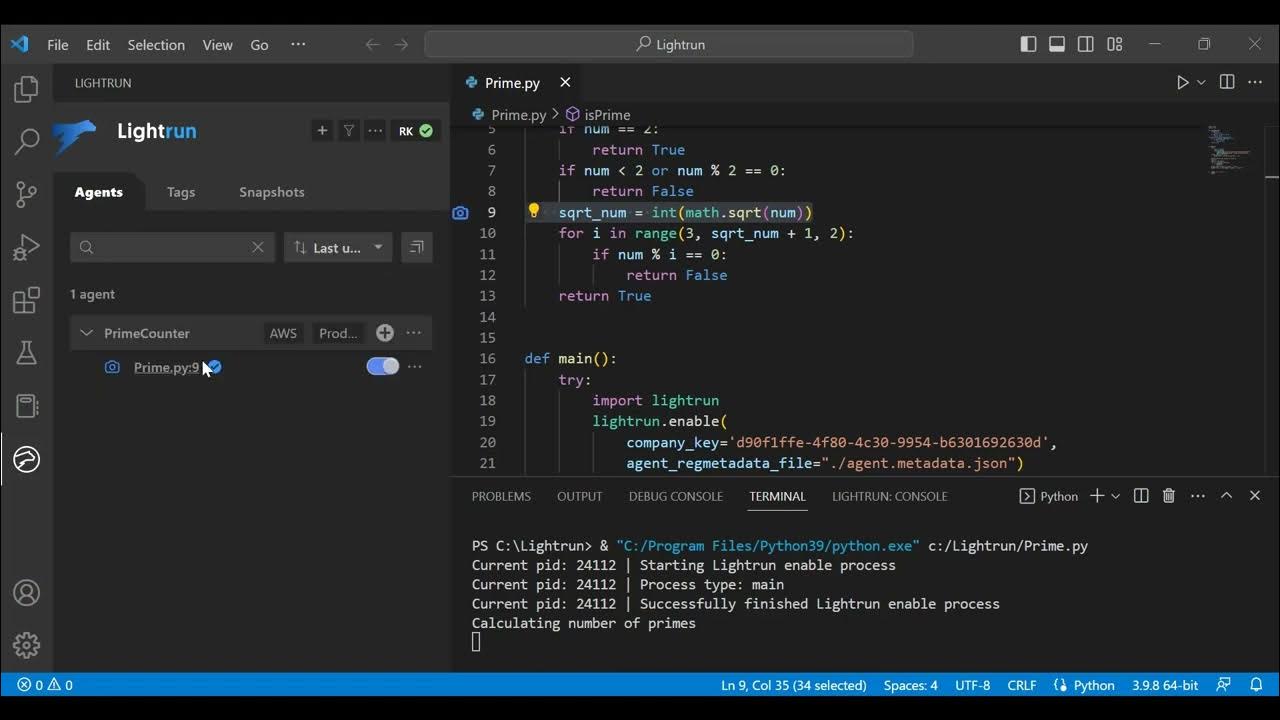Open the Explorer view in activity bar

coord(26,89)
